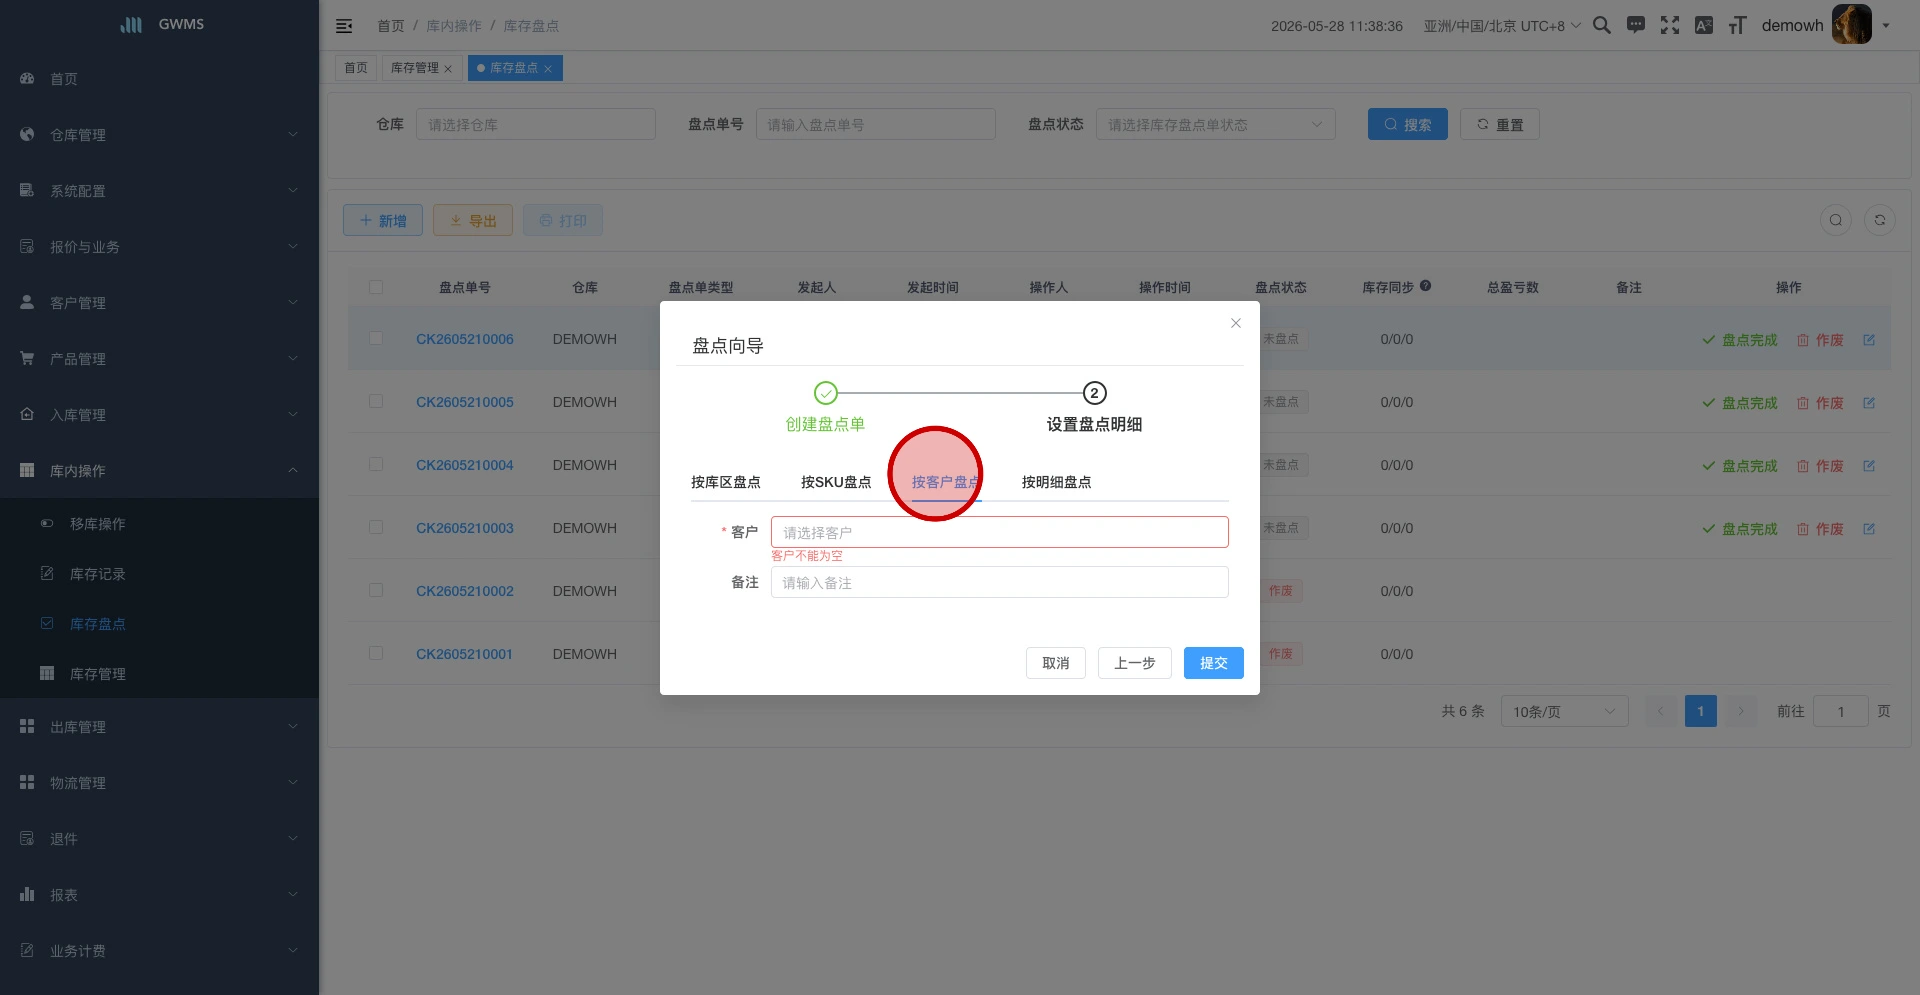Close the 库存管理 tab with its x
This screenshot has height=995, width=1920.
pos(448,69)
